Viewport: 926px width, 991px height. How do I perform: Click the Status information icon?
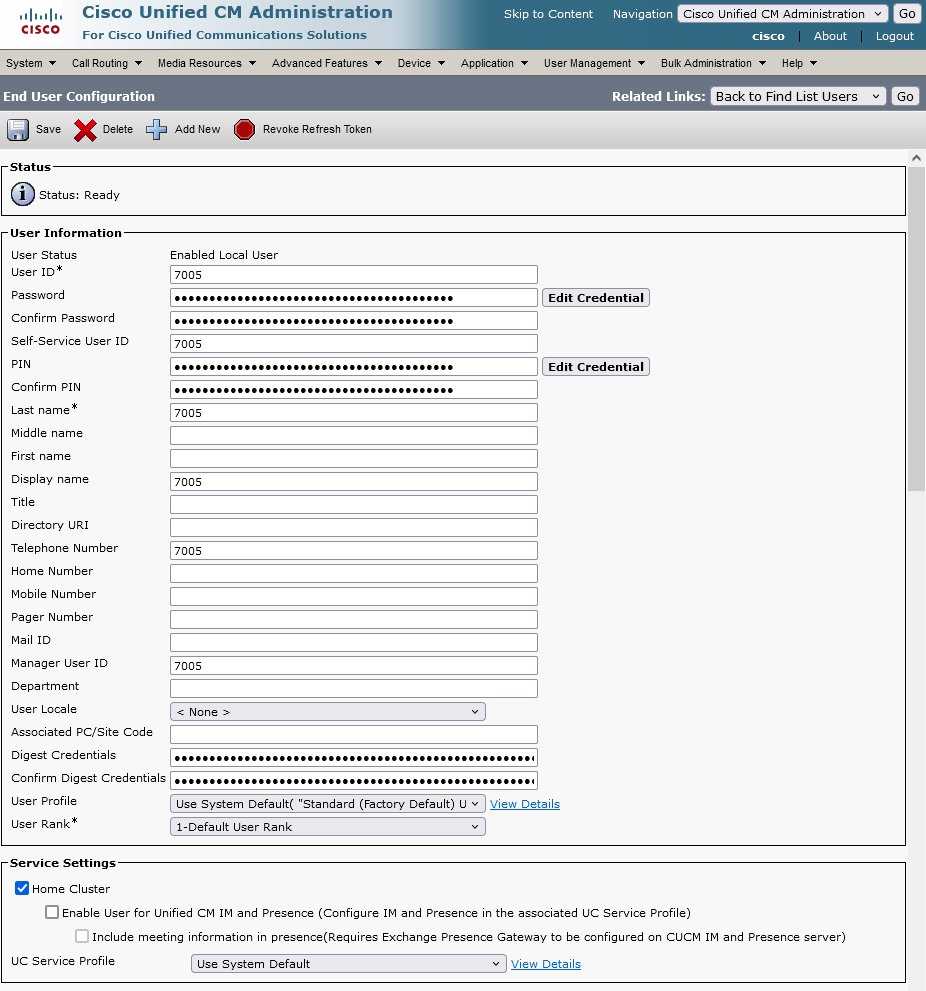[x=22, y=195]
